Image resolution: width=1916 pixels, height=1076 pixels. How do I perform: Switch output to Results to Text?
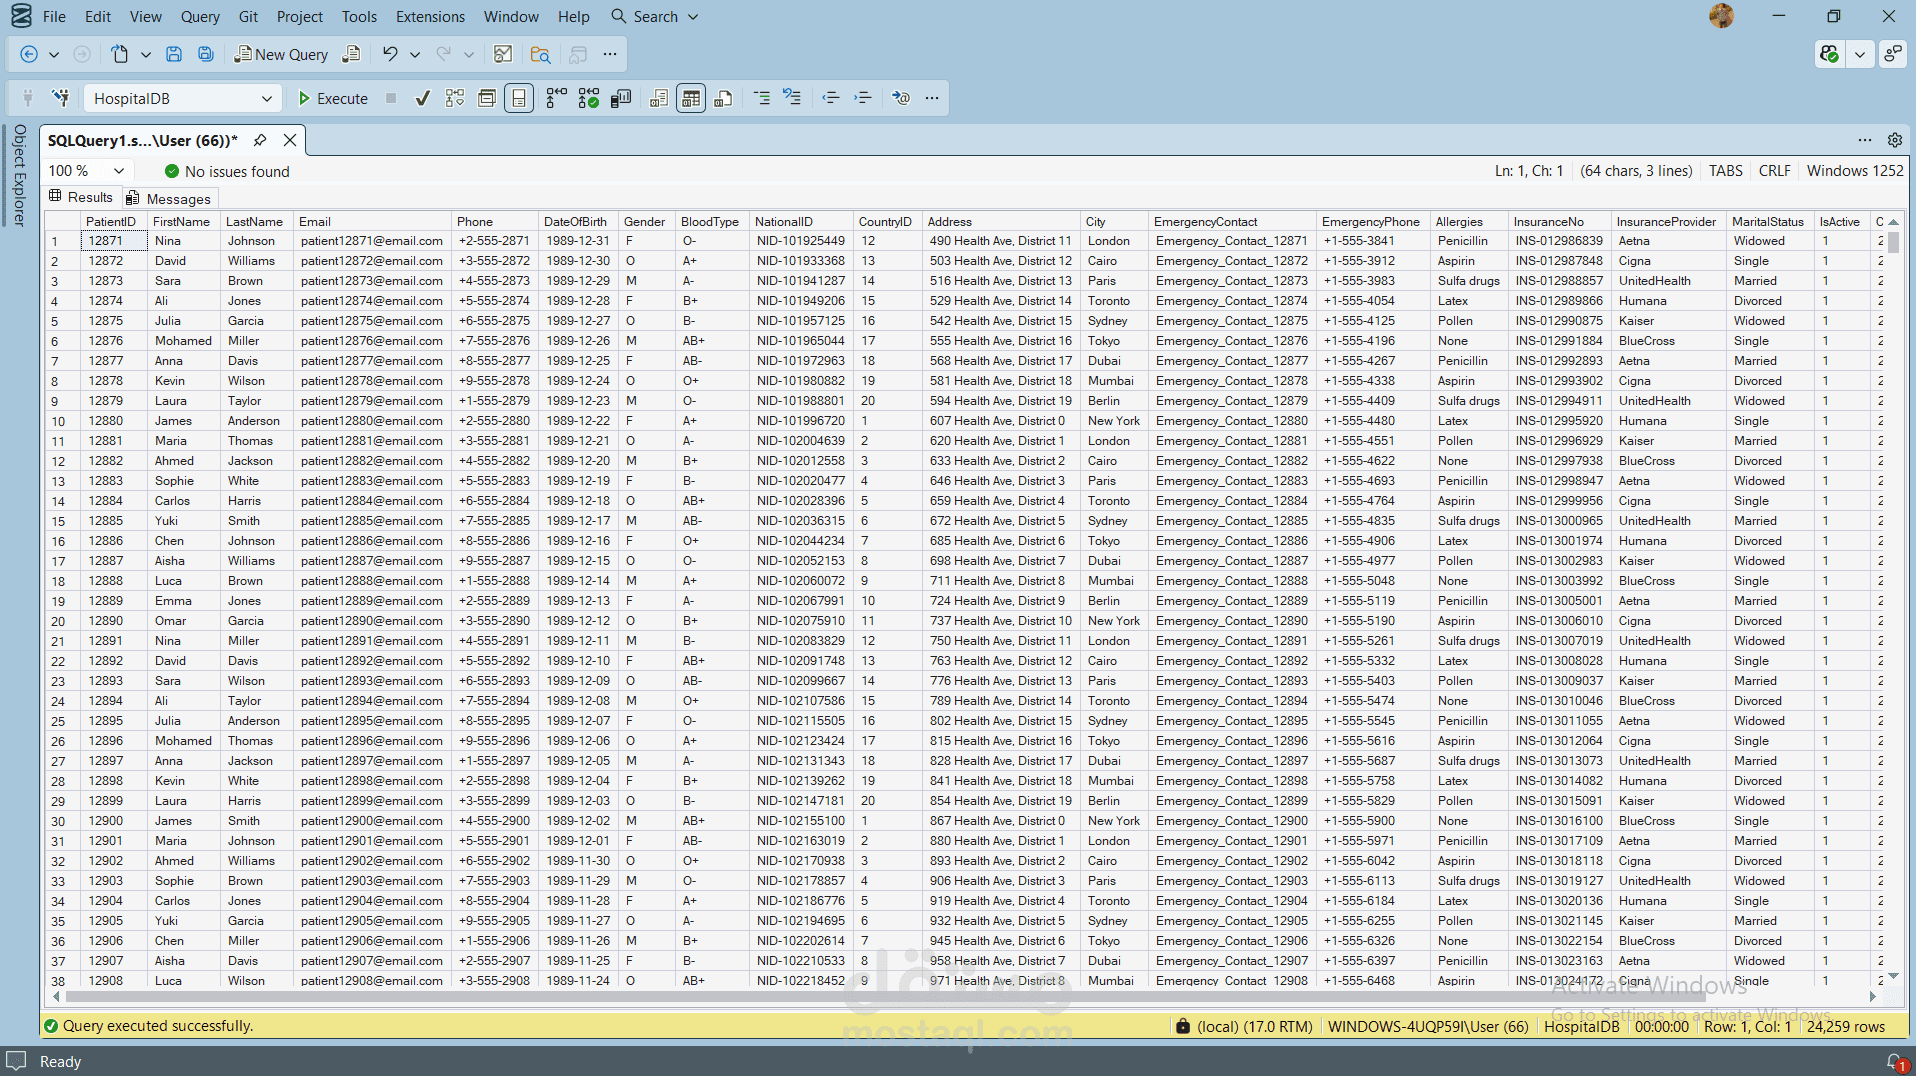[x=659, y=98]
